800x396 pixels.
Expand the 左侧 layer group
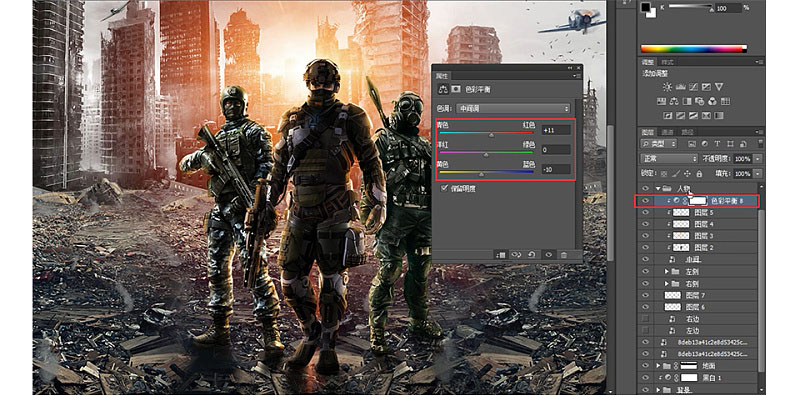666,271
